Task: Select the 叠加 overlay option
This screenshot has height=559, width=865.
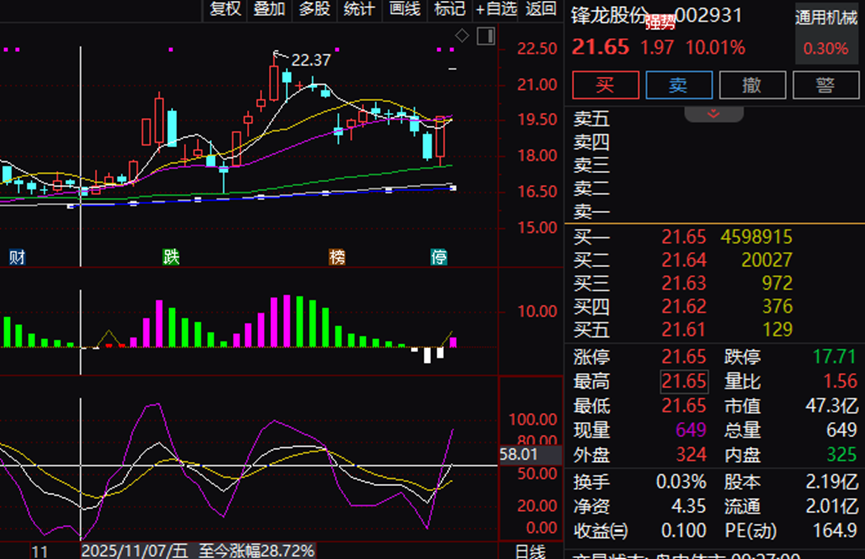Action: pos(269,9)
